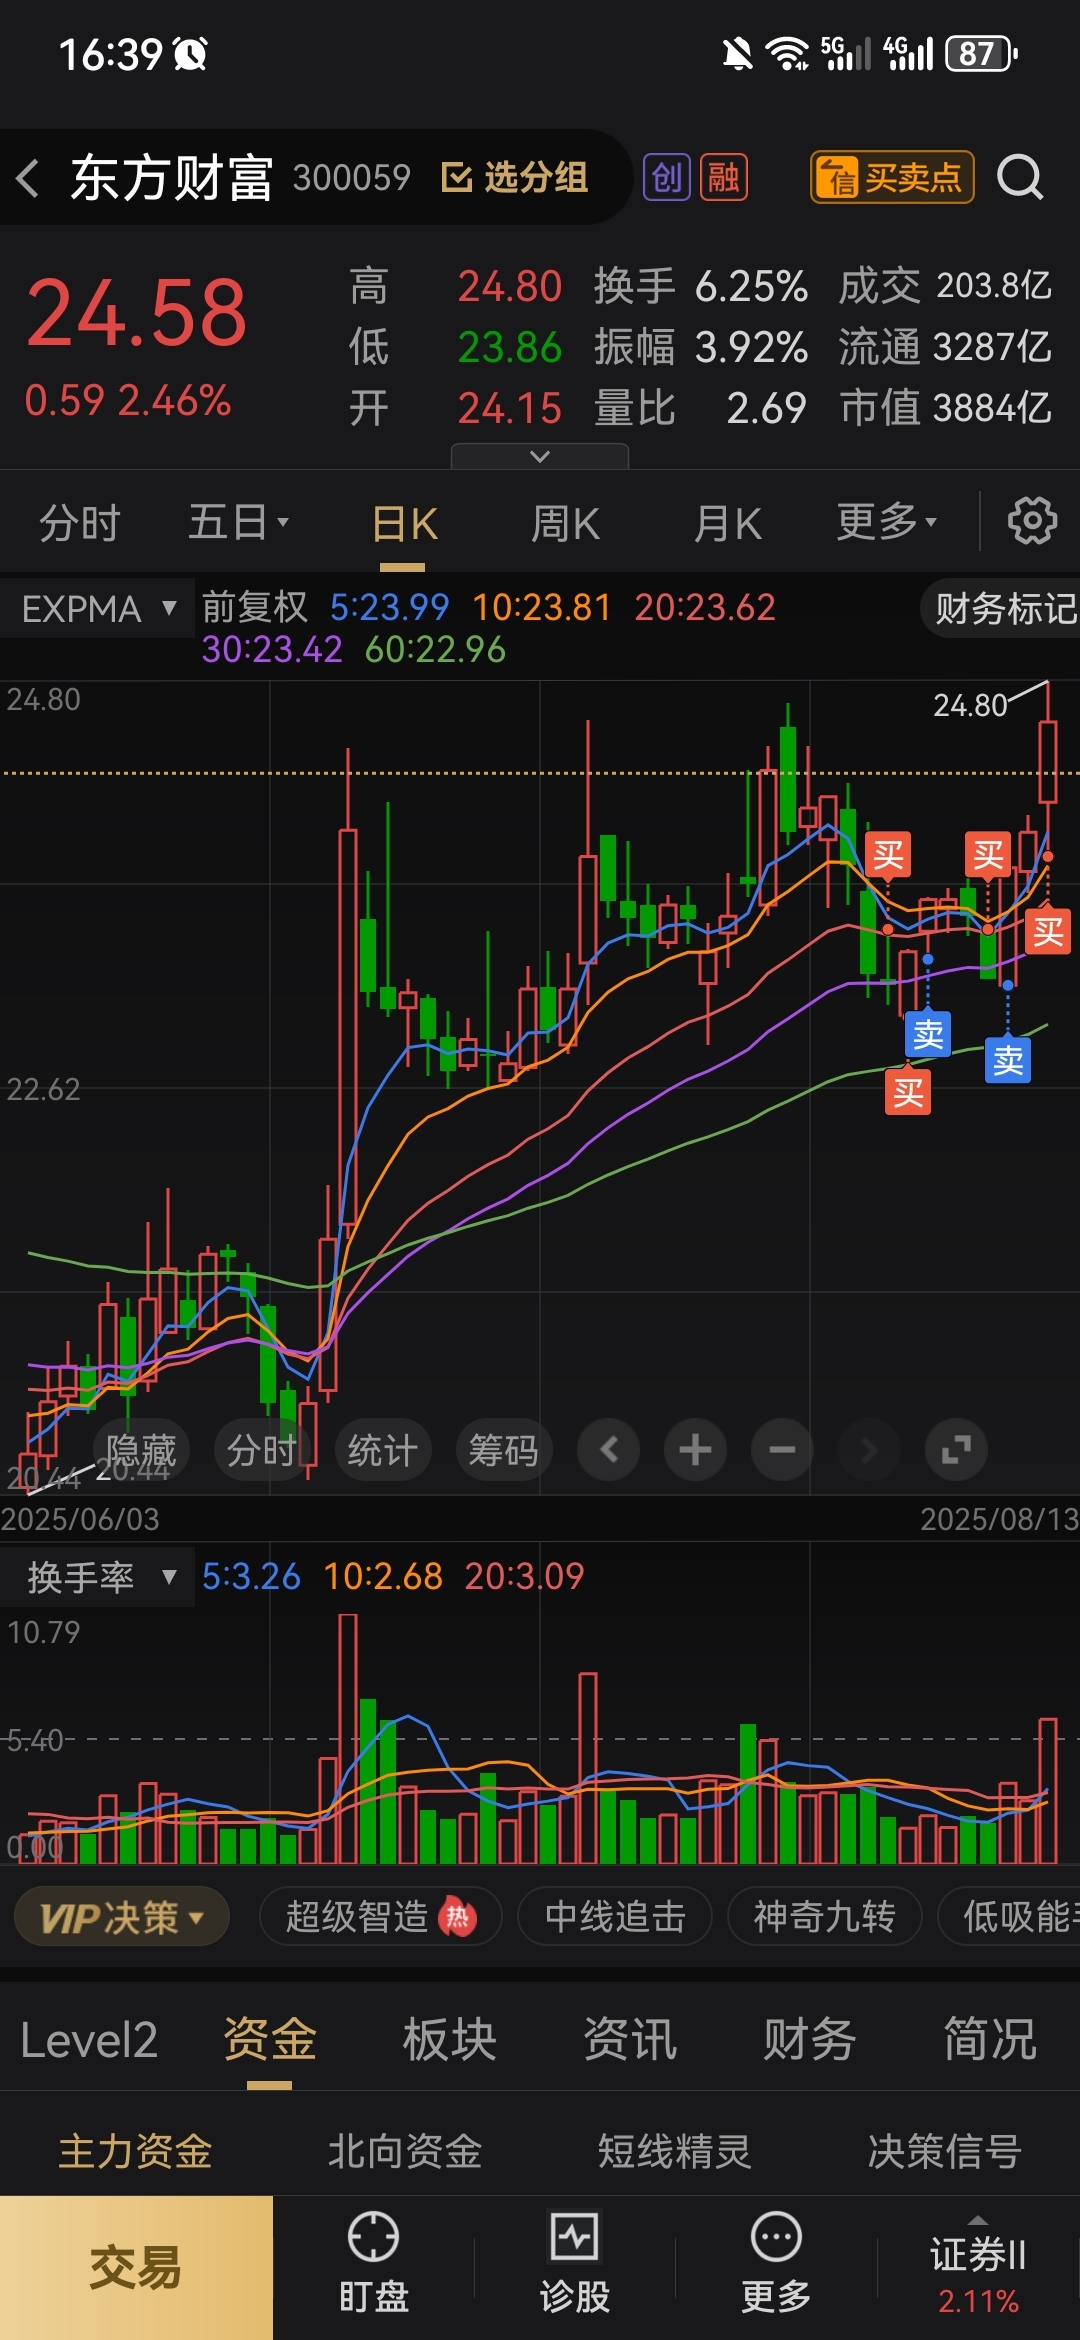The image size is (1080, 2340).
Task: Switch to 分时 chart tab
Action: click(80, 522)
